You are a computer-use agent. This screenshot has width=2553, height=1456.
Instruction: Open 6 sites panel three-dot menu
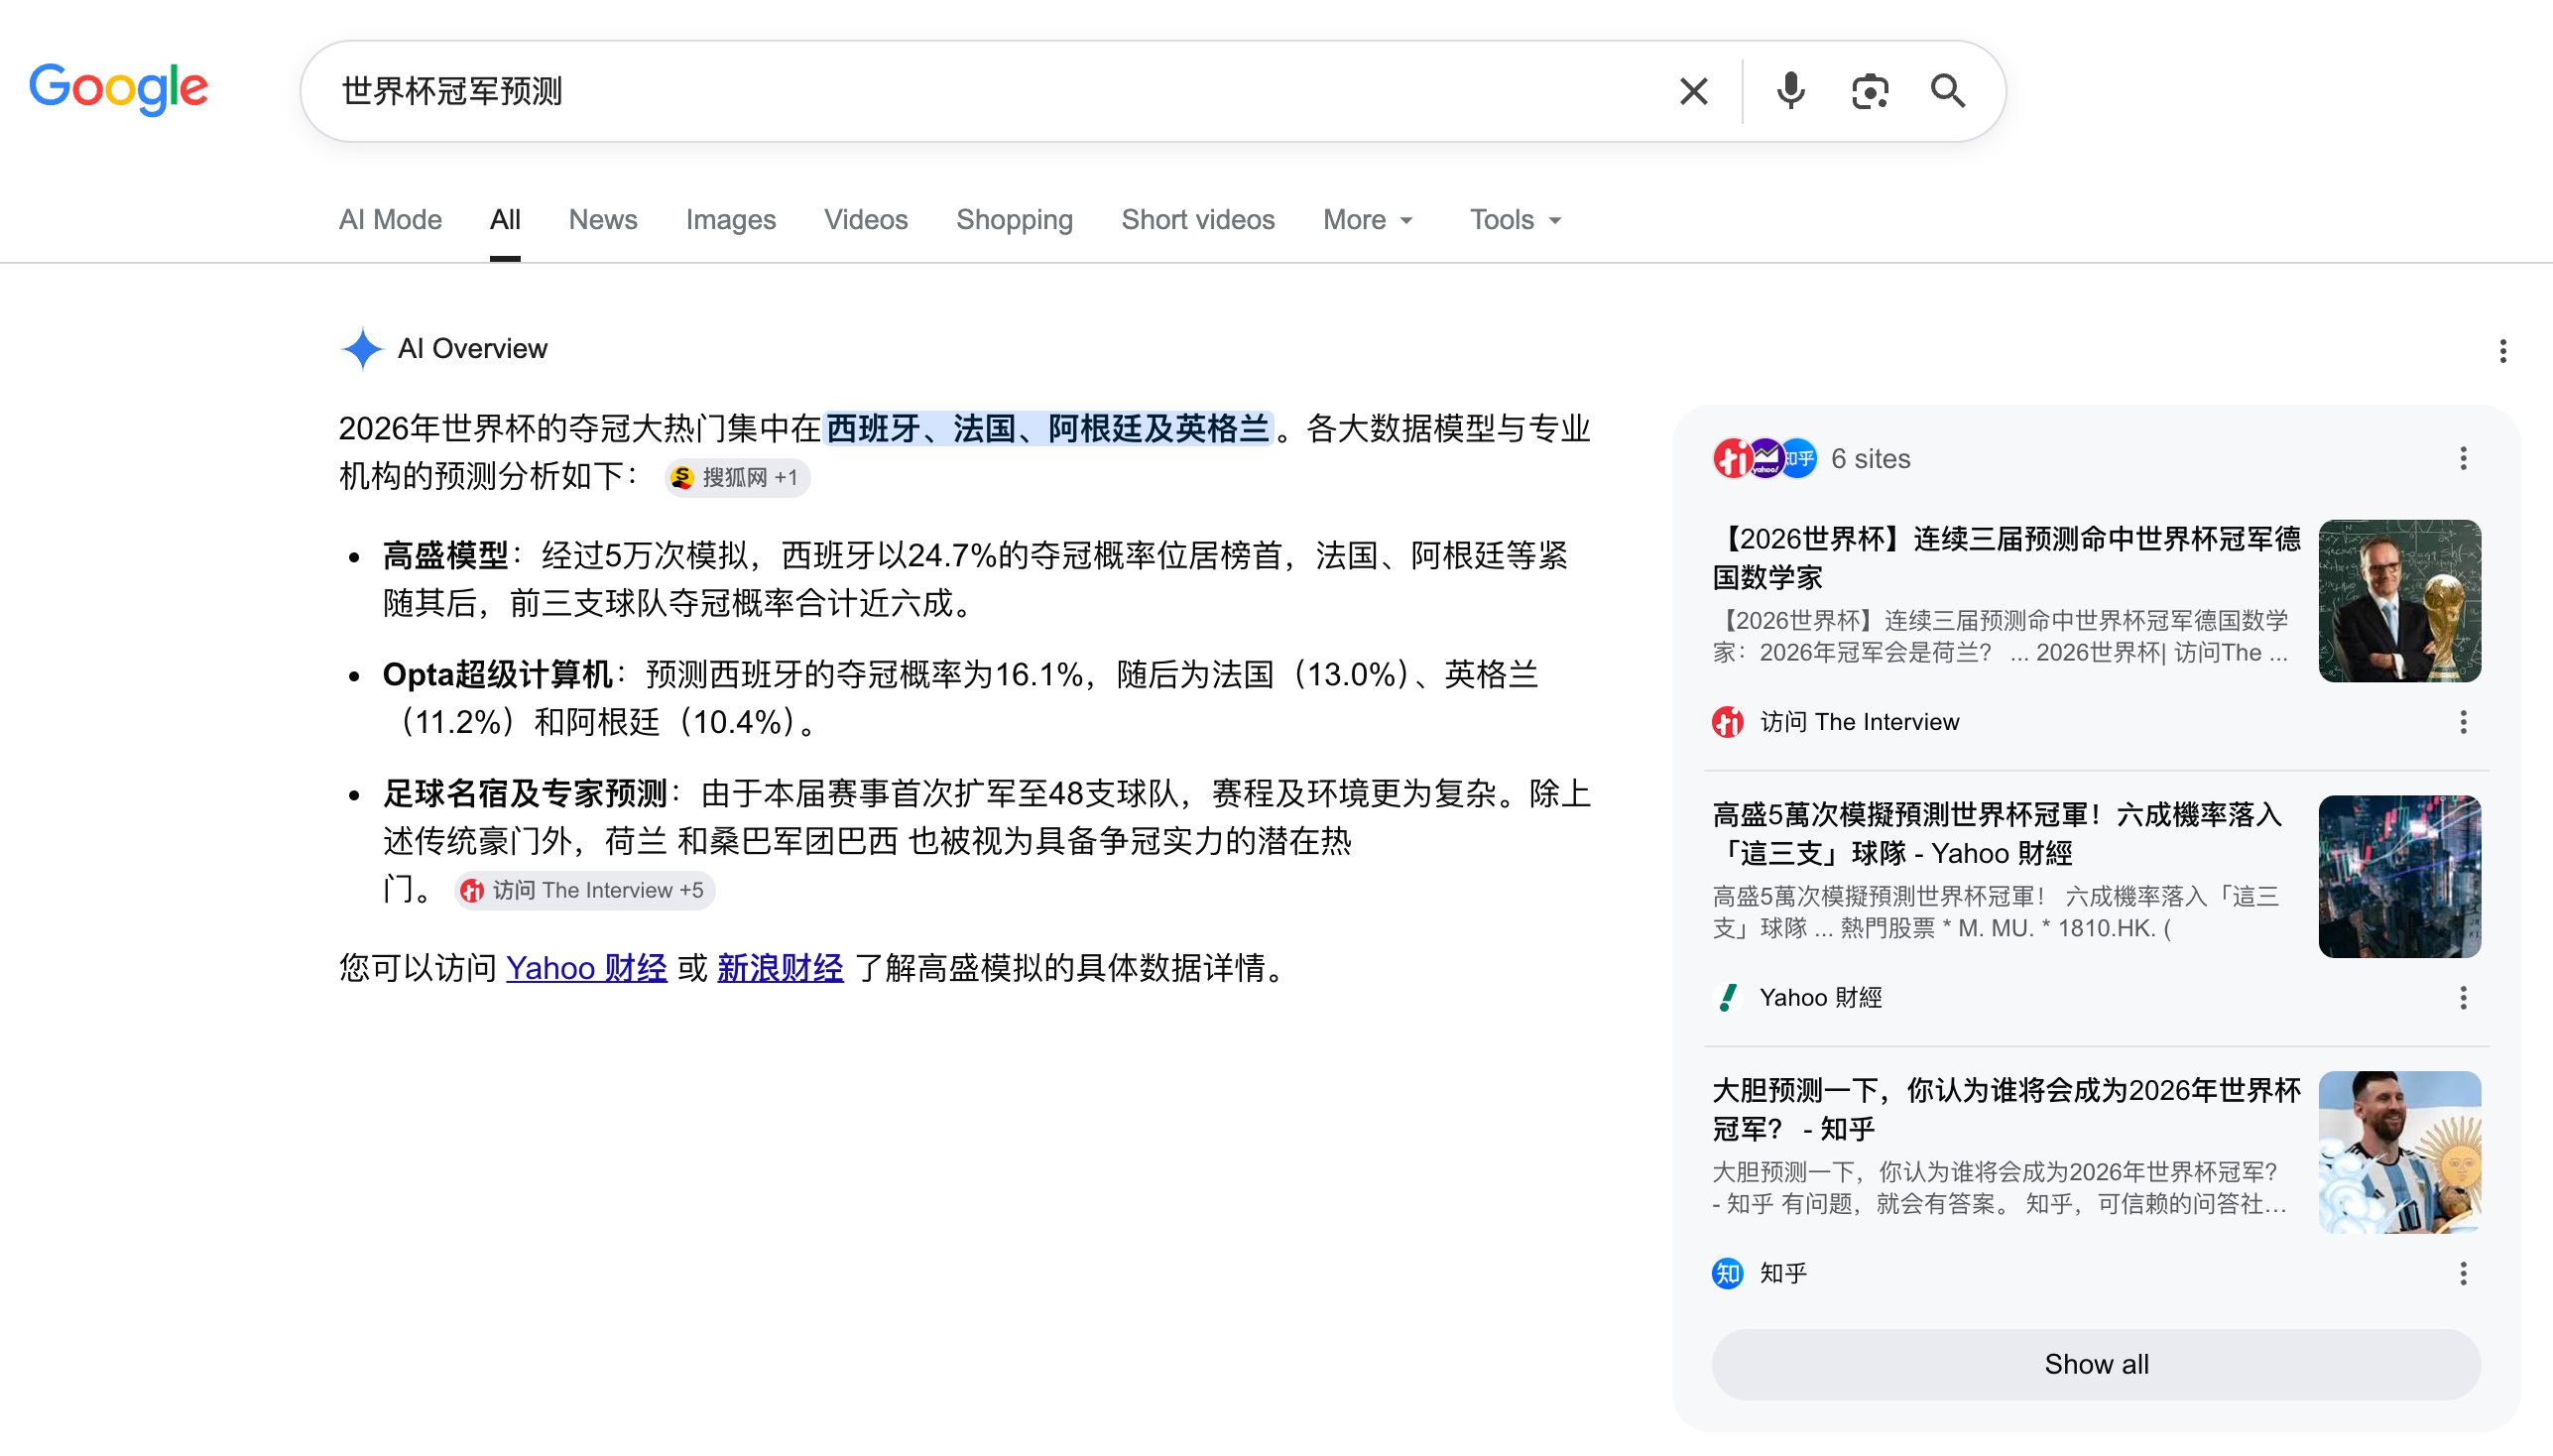pyautogui.click(x=2463, y=459)
